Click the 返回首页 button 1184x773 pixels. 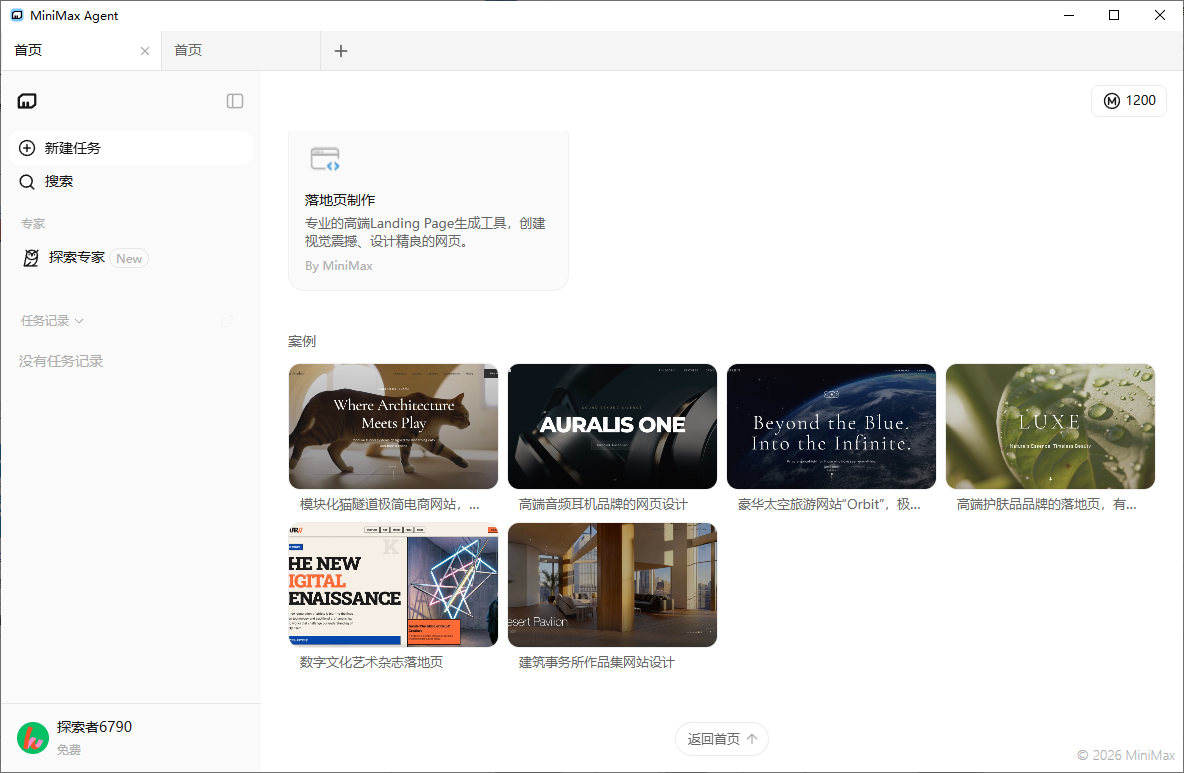point(721,739)
